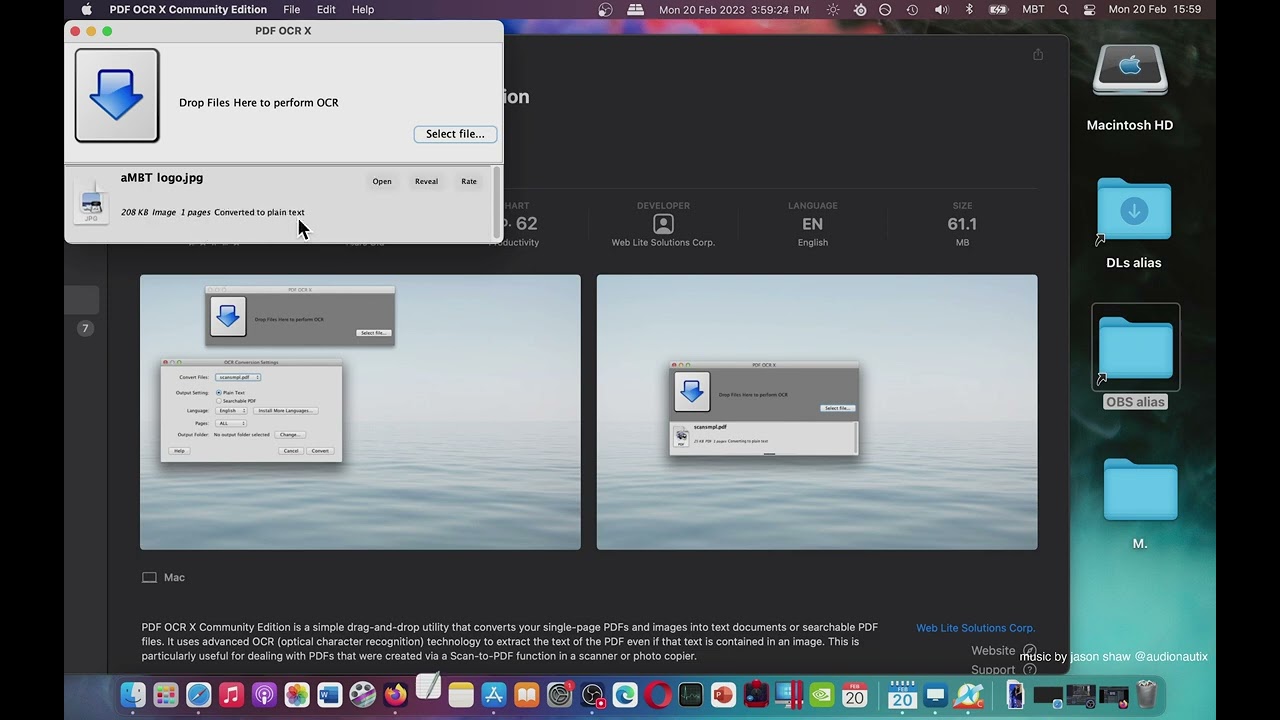
Task: Click the aMBT logo.jpg file thumbnail icon
Action: coord(91,202)
